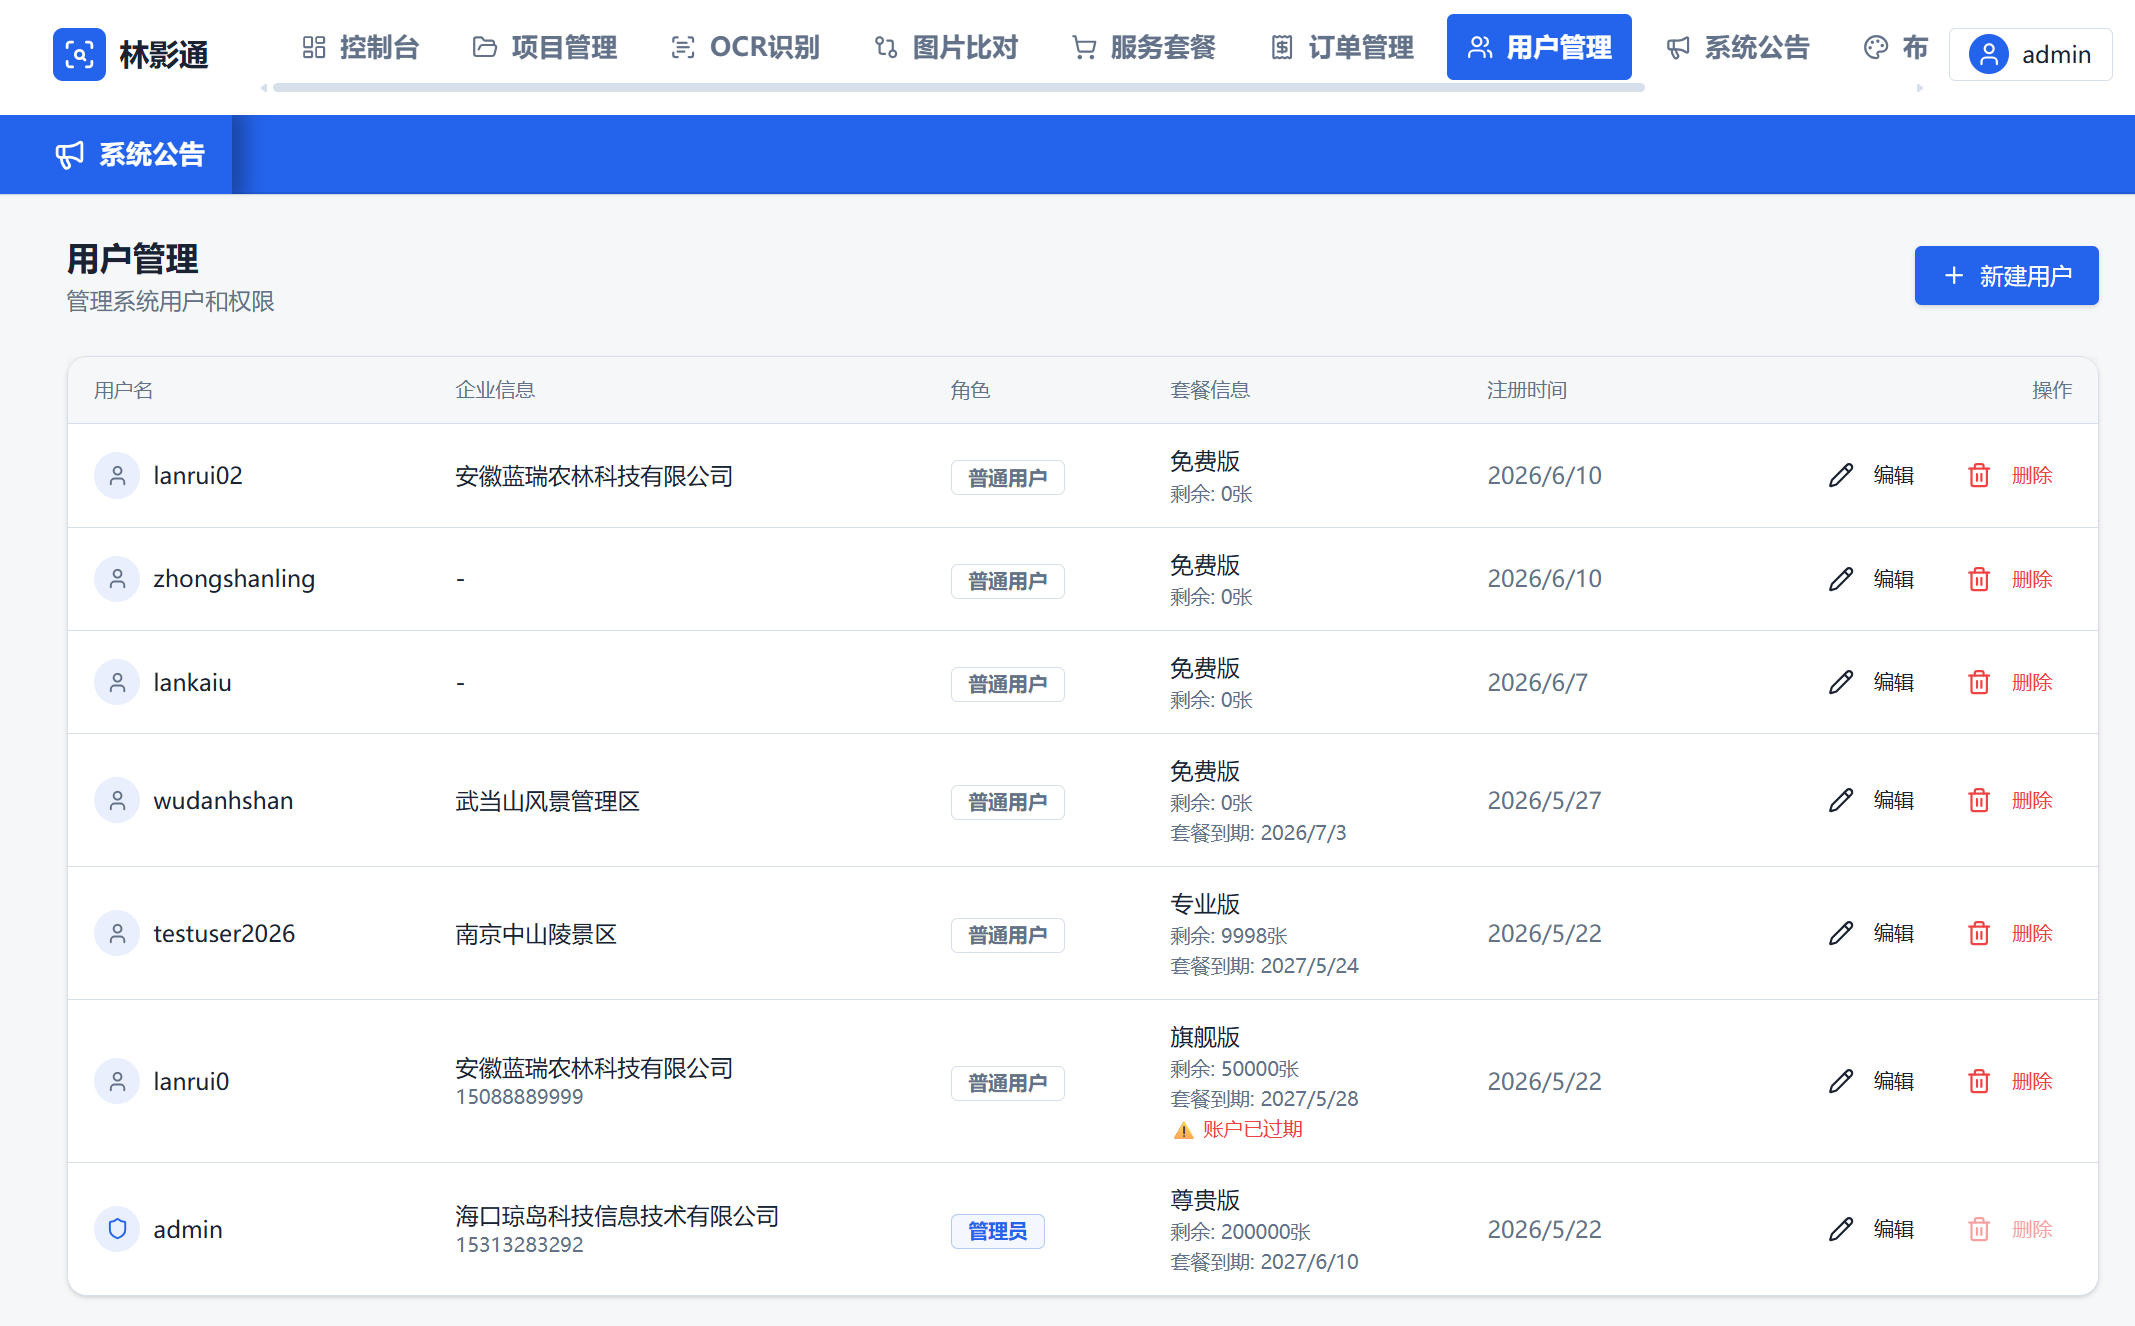
Task: Click 删除 link for testuser2026
Action: pos(2032,933)
